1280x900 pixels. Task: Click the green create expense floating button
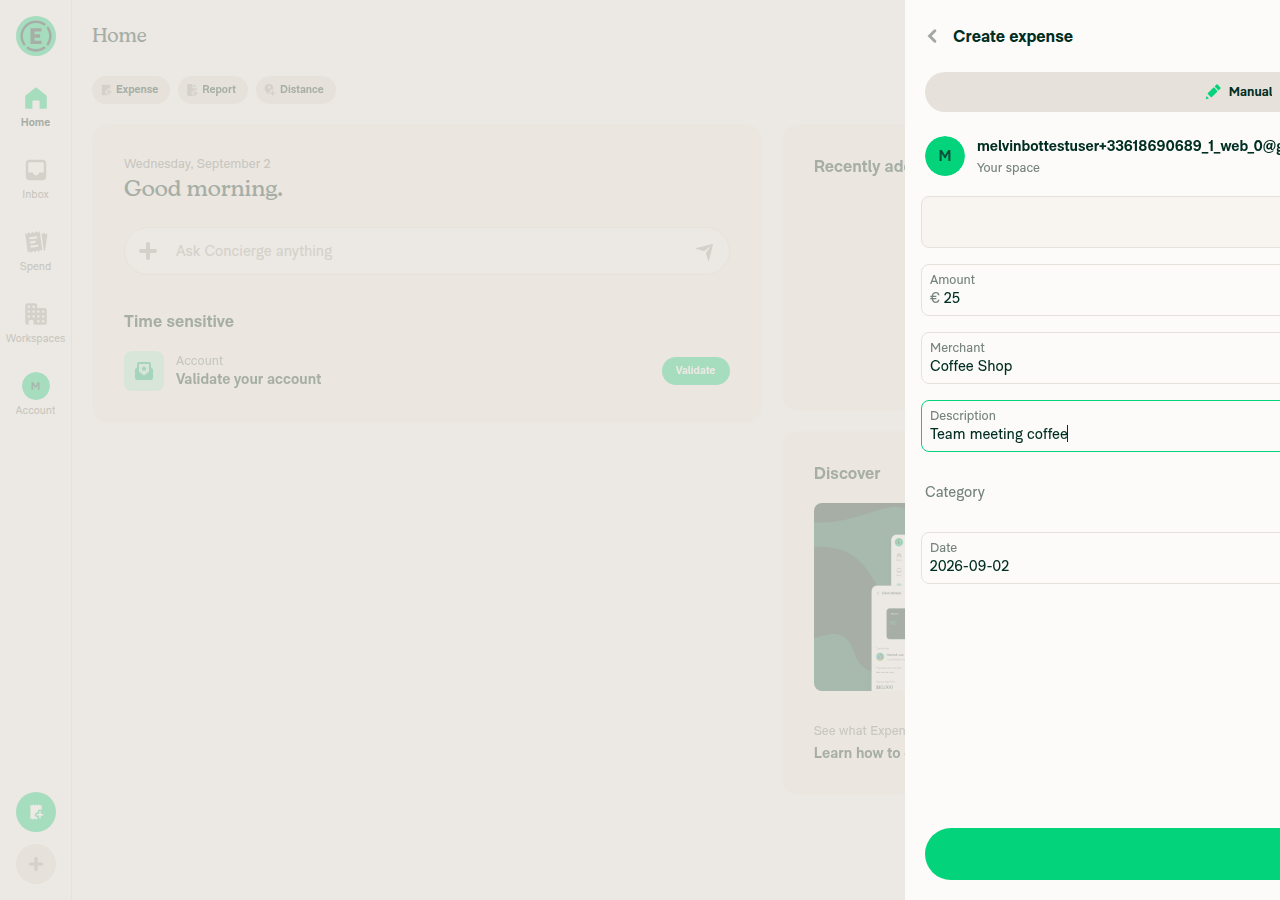[x=36, y=812]
